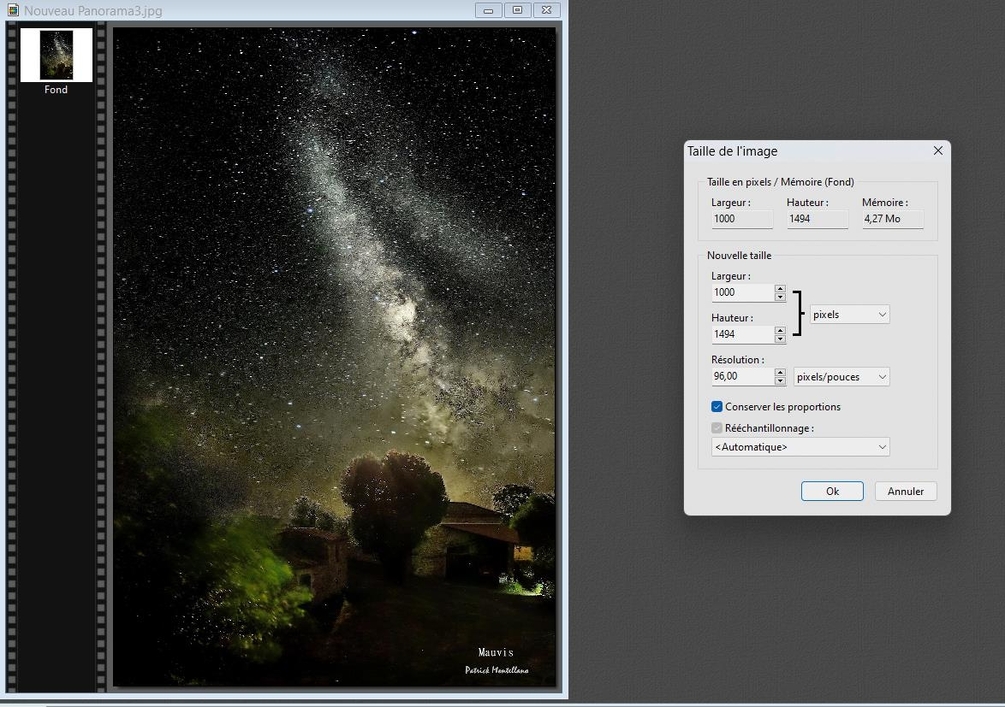Click the current Hauteur value 1494 in Taille en pixels
Viewport: 1005px width, 707px height.
817,219
